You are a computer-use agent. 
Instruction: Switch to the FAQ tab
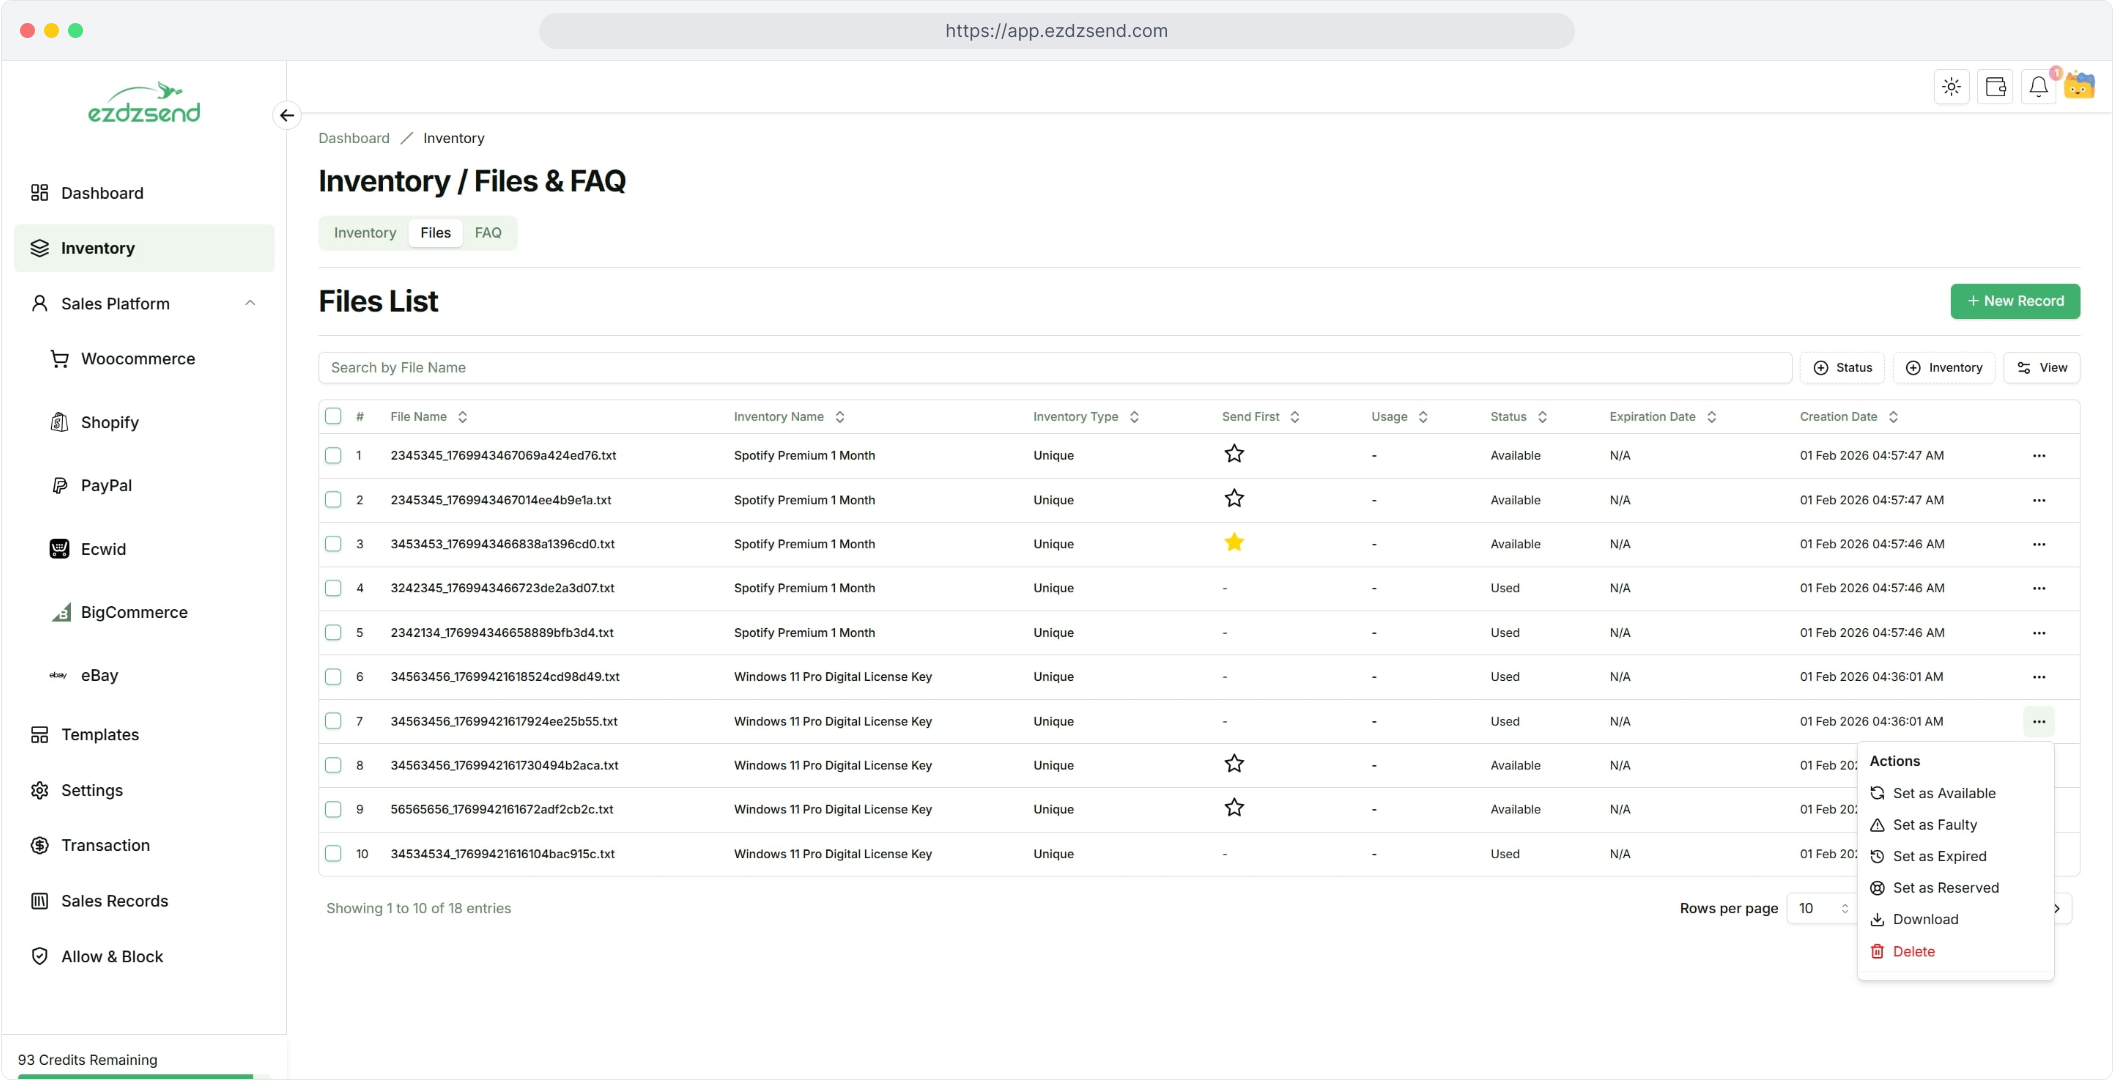pyautogui.click(x=488, y=233)
